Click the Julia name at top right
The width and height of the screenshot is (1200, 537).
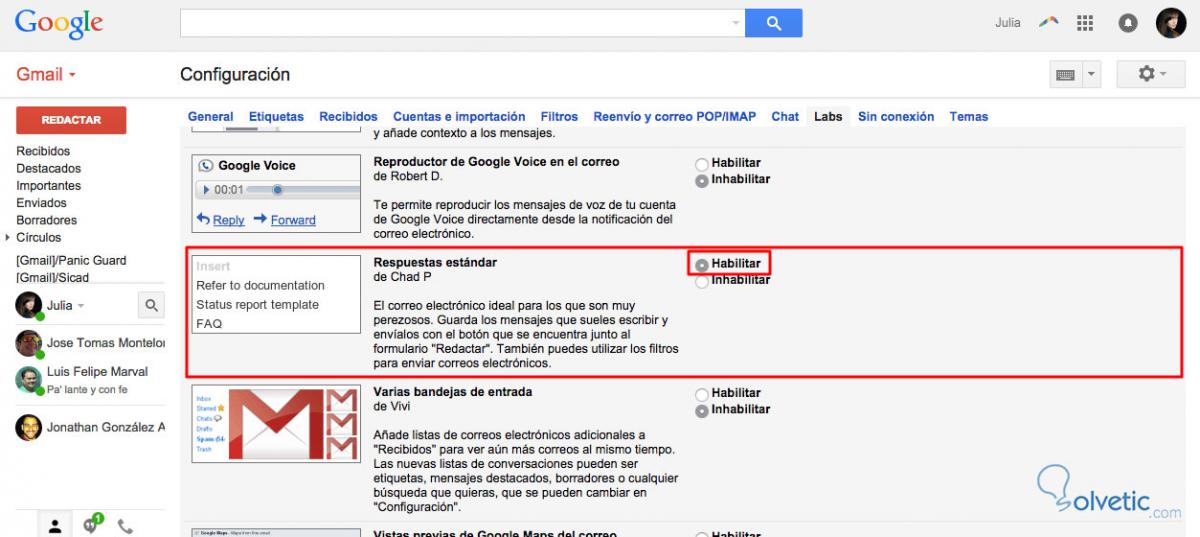(1008, 23)
